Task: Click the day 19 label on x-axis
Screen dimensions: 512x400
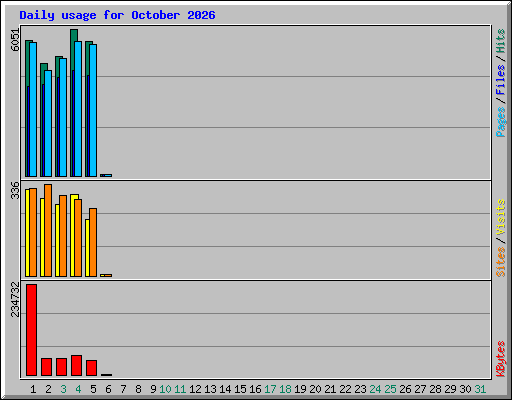Action: [x=300, y=389]
